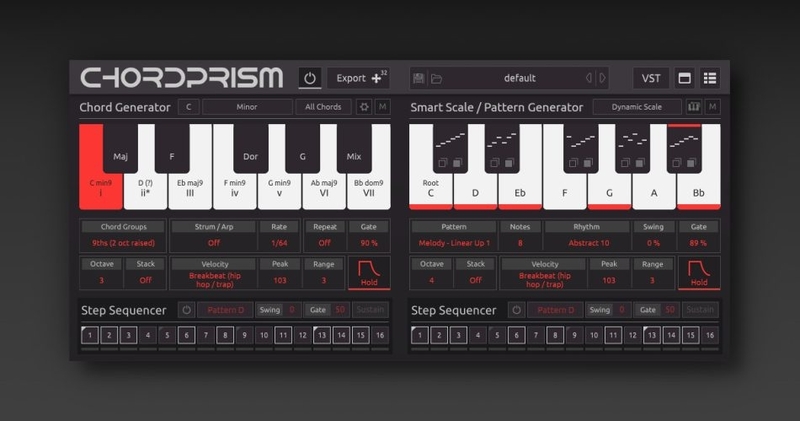Viewport: 800px width, 421px height.
Task: Open the Rhythm 'Abstract 10' selector
Action: (589, 243)
